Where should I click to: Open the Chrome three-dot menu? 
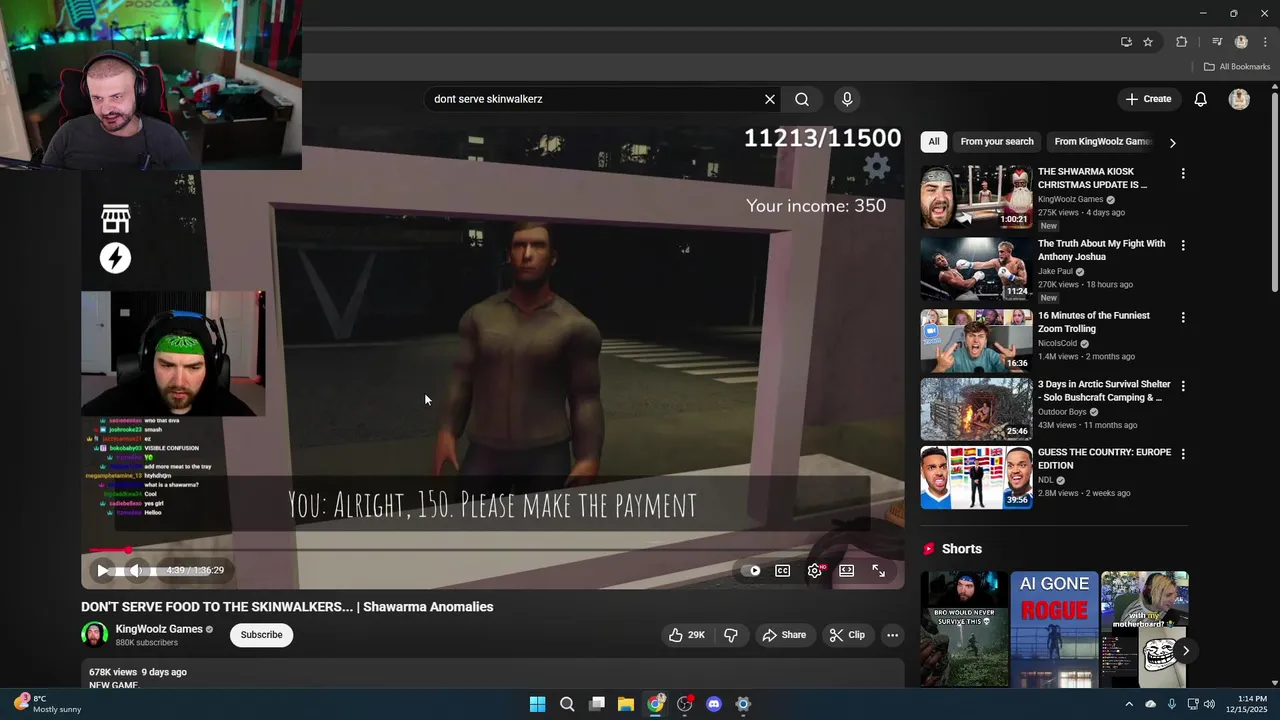coord(1265,42)
